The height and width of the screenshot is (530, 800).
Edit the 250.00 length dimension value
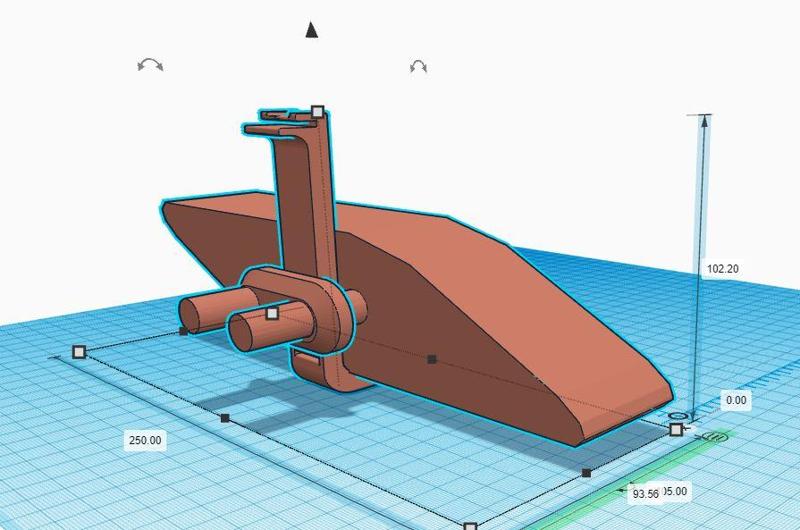tap(145, 440)
